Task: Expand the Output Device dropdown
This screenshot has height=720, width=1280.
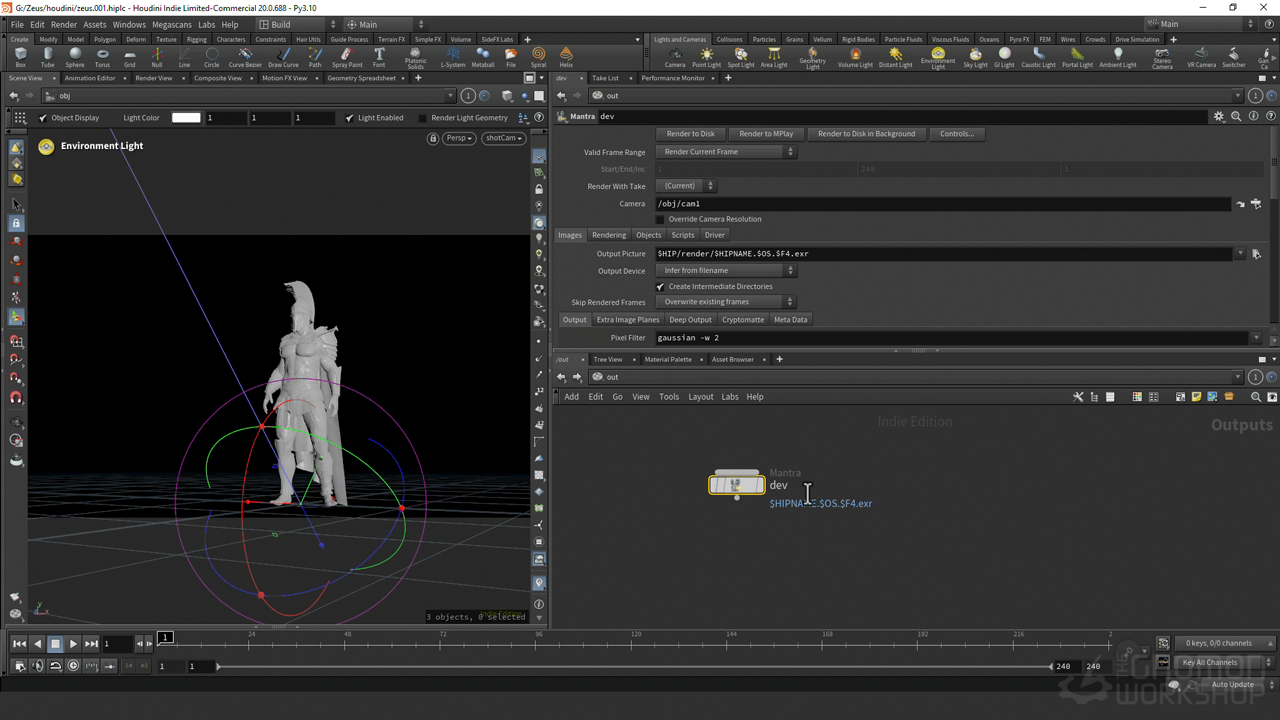Action: coord(725,271)
